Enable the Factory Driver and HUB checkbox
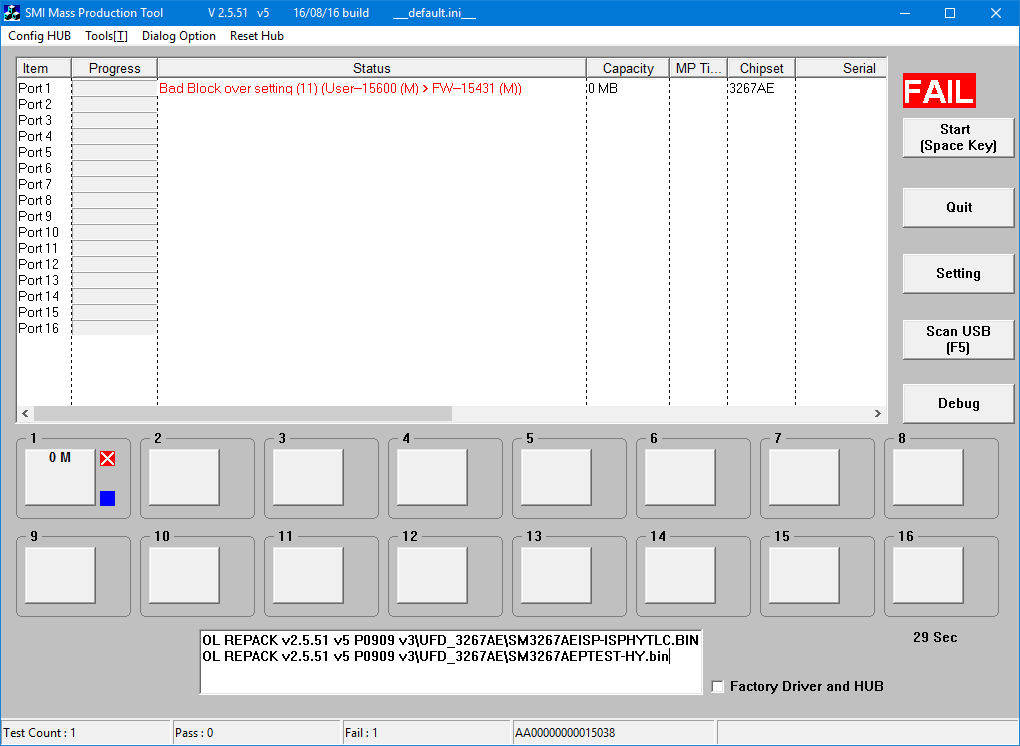The image size is (1020, 746). pos(718,687)
